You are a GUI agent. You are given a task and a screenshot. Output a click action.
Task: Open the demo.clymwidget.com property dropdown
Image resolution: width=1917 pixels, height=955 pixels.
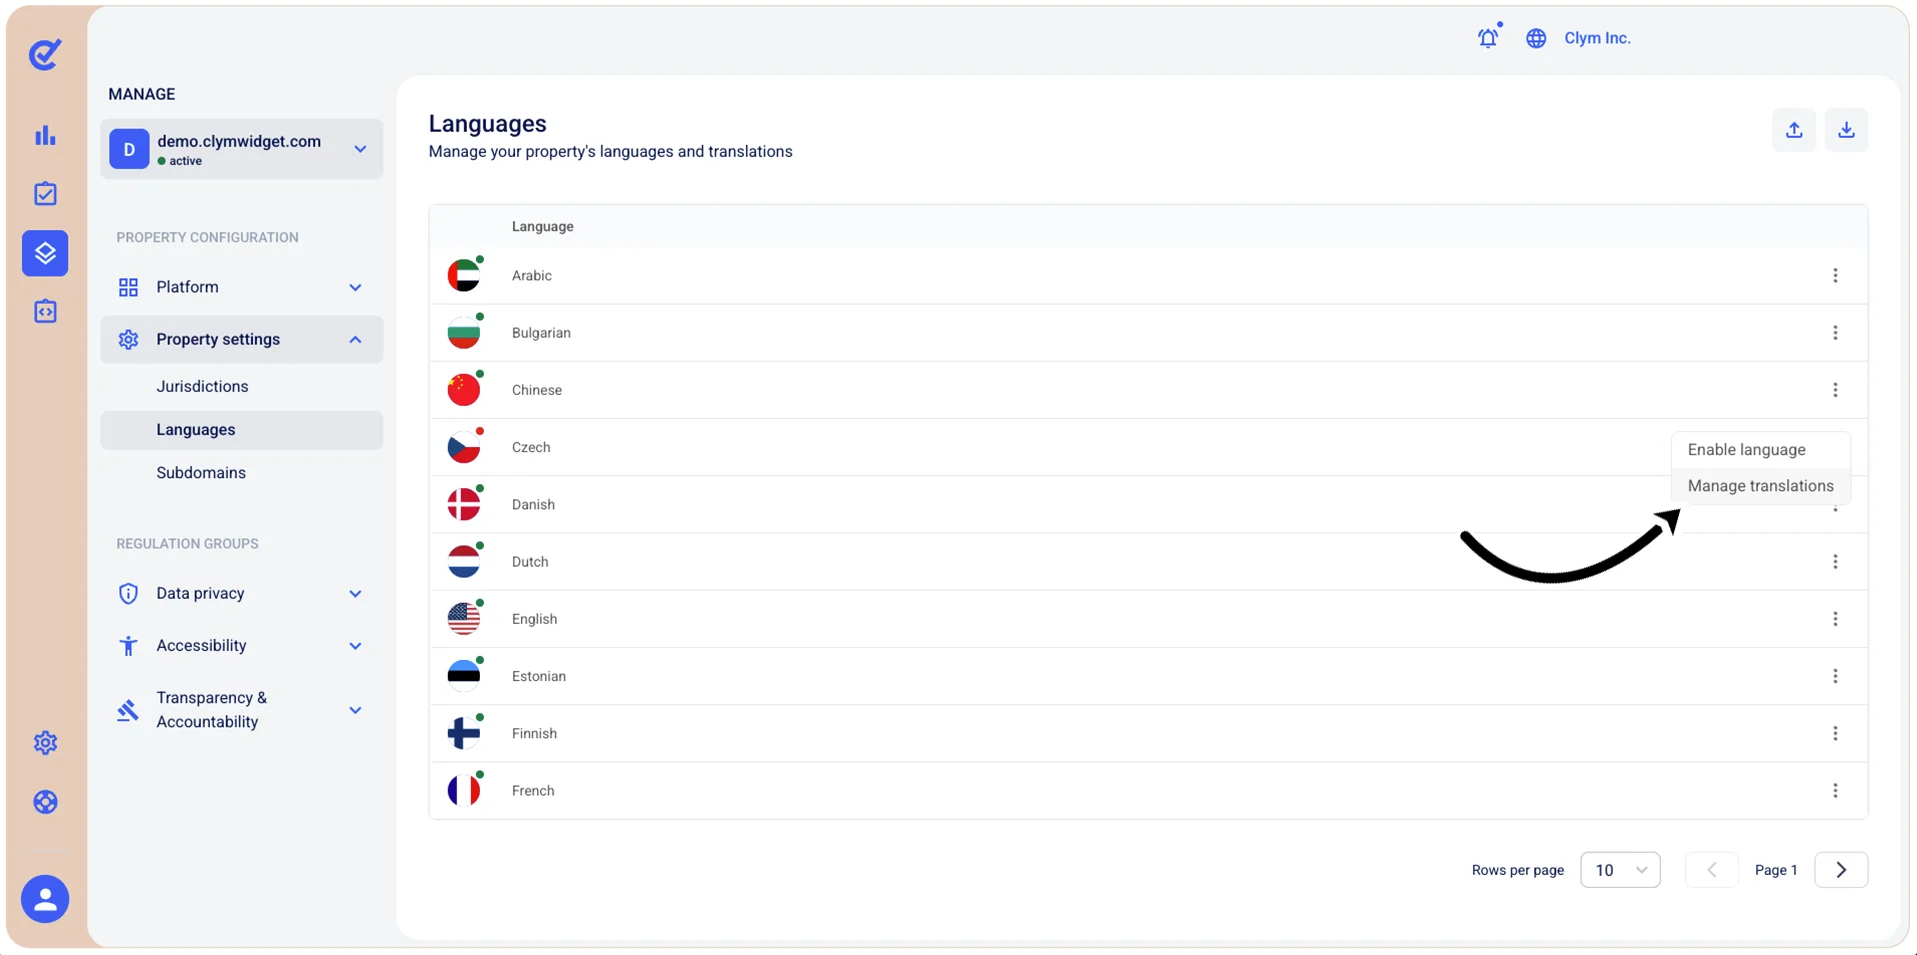pos(241,149)
